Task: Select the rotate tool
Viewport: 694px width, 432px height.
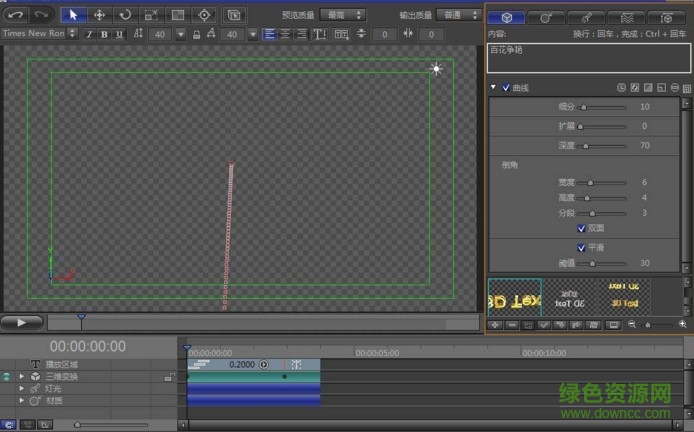Action: pos(125,15)
